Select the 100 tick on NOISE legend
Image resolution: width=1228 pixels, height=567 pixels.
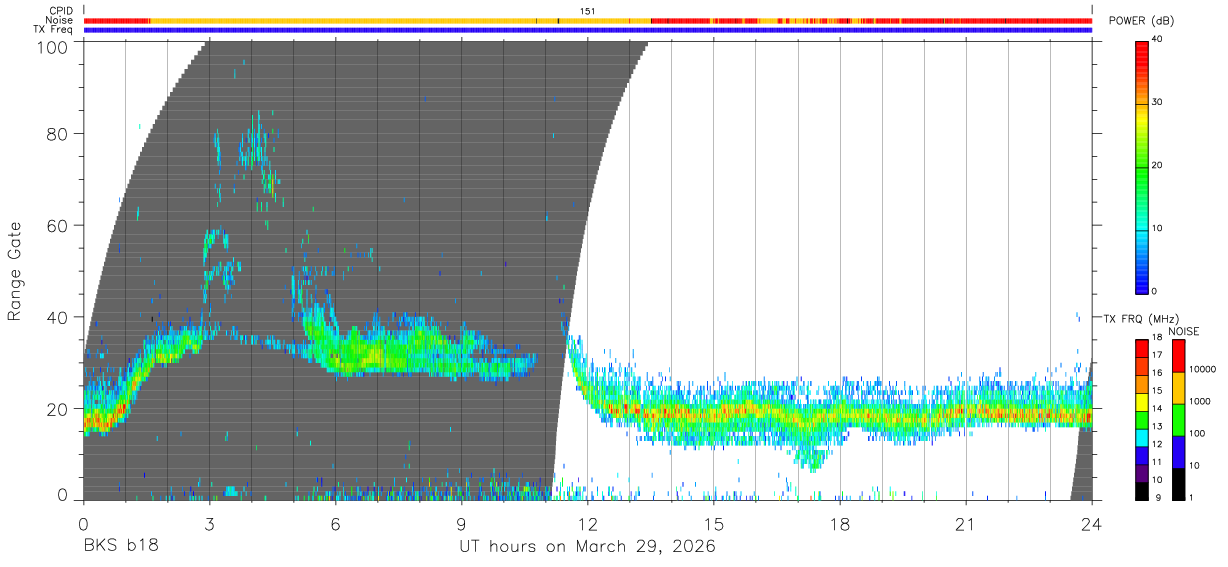pyautogui.click(x=1196, y=433)
